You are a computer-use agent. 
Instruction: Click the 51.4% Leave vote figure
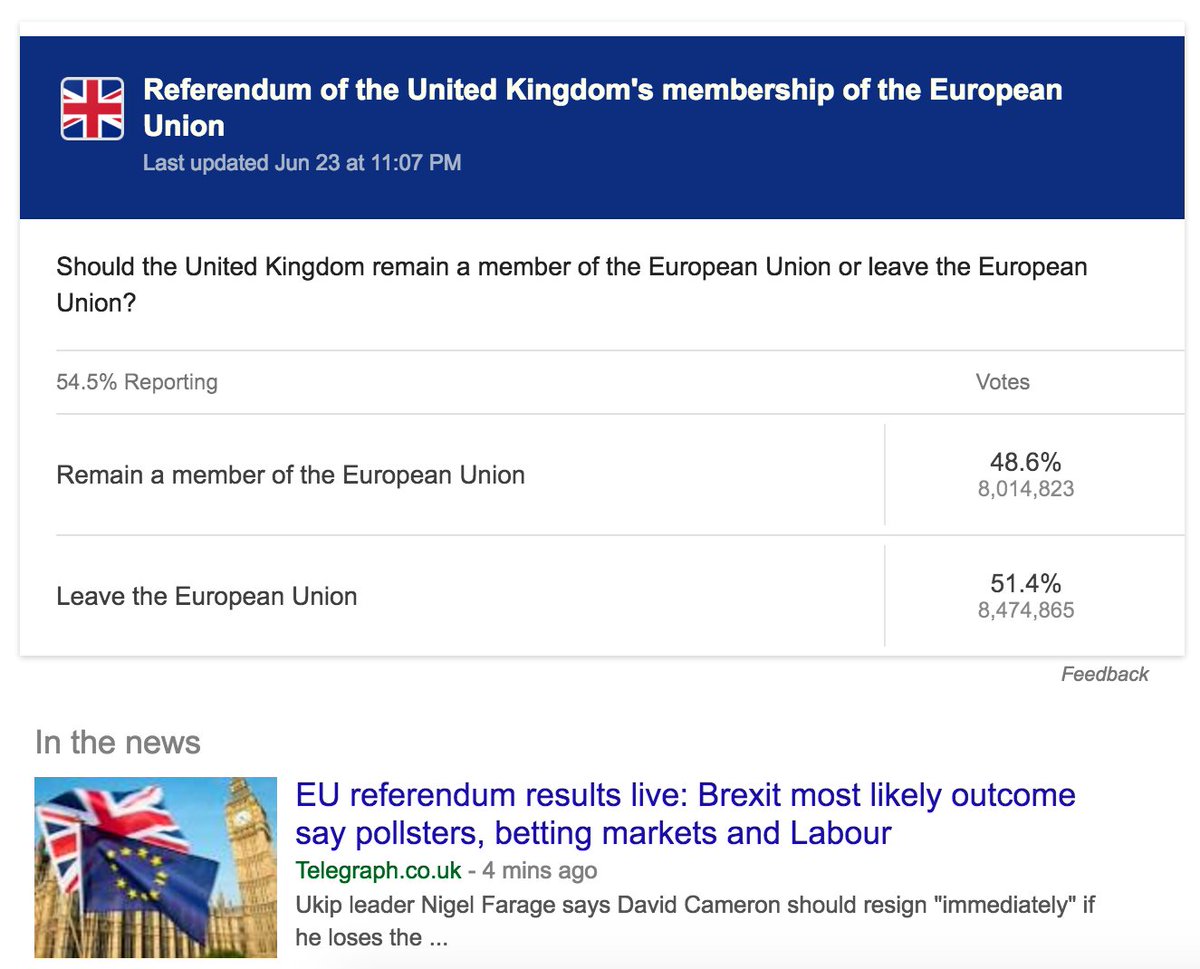click(1026, 583)
